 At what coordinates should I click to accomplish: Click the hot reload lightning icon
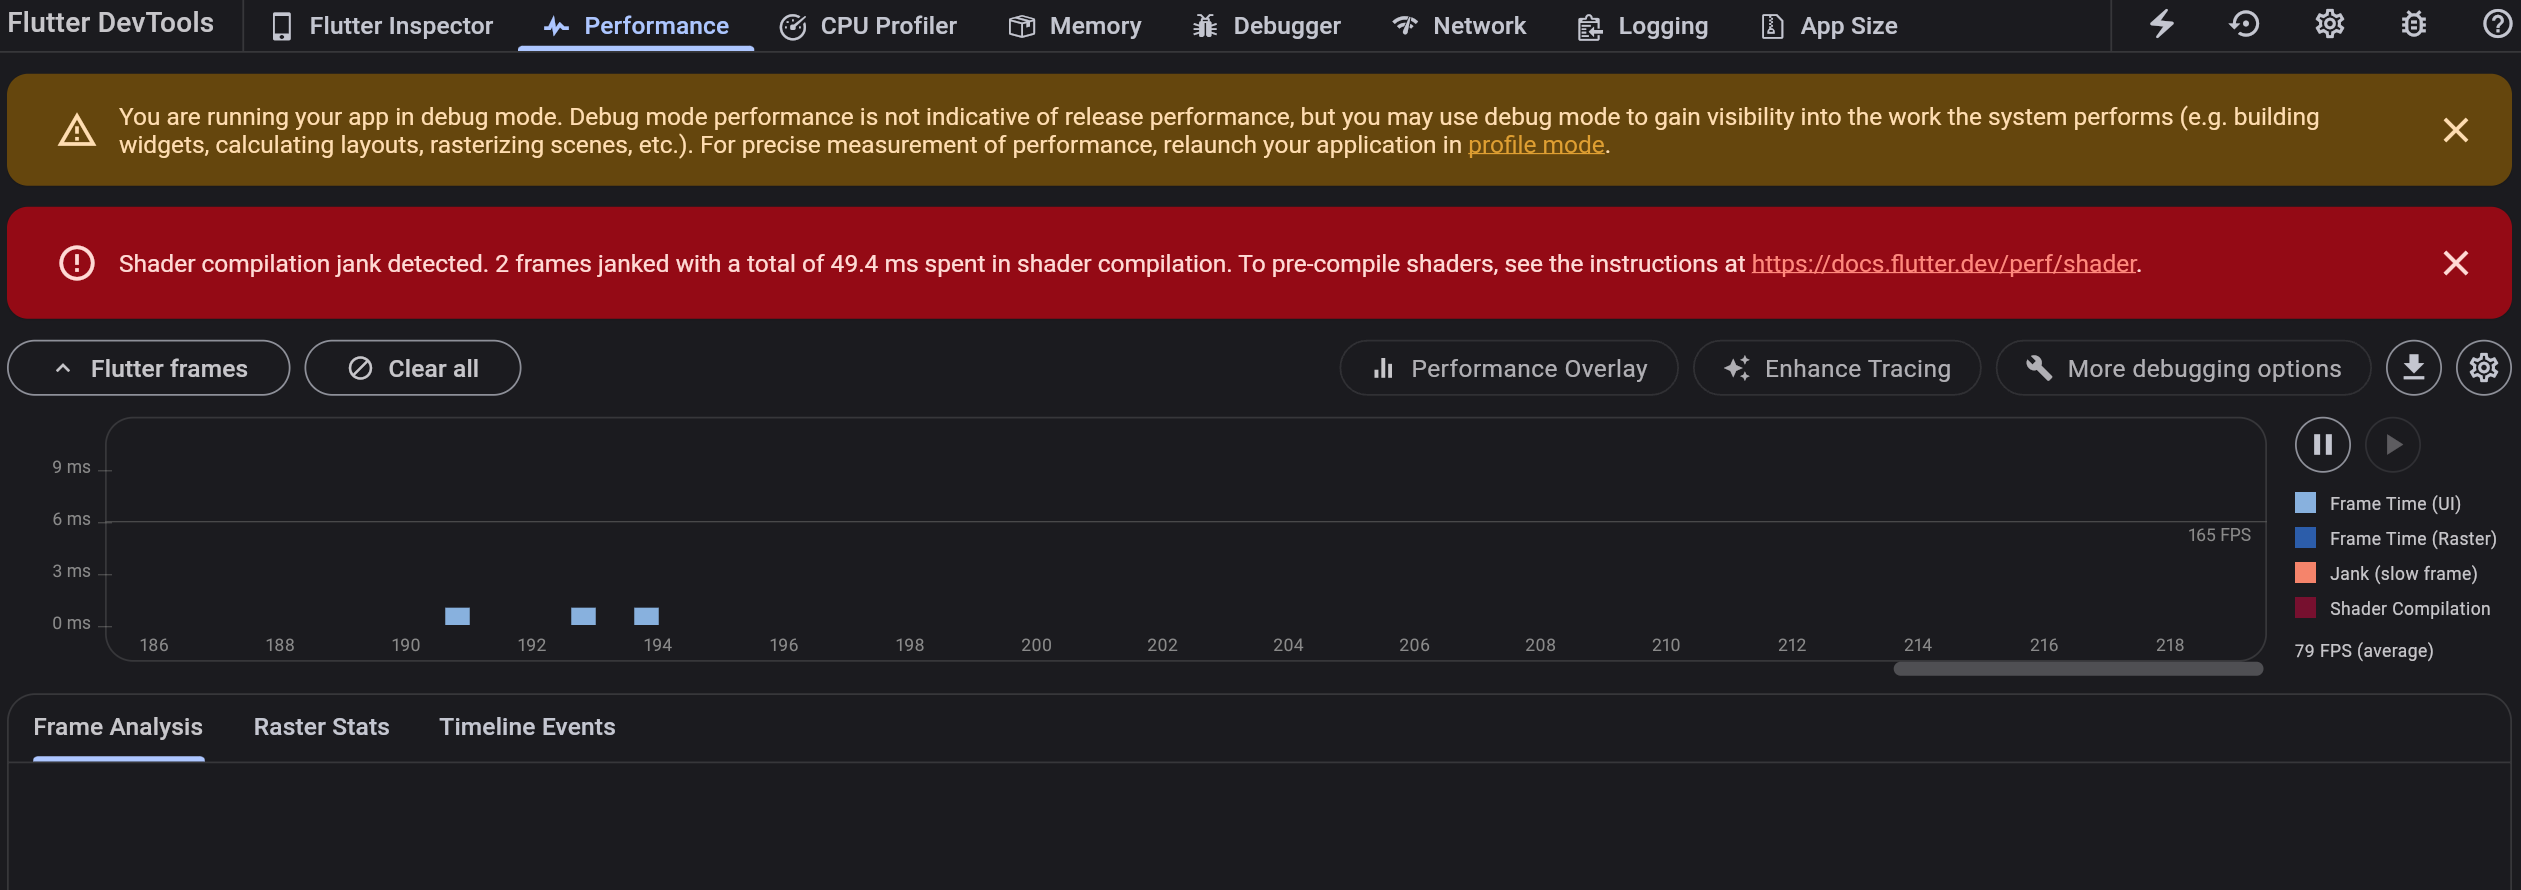[2162, 24]
